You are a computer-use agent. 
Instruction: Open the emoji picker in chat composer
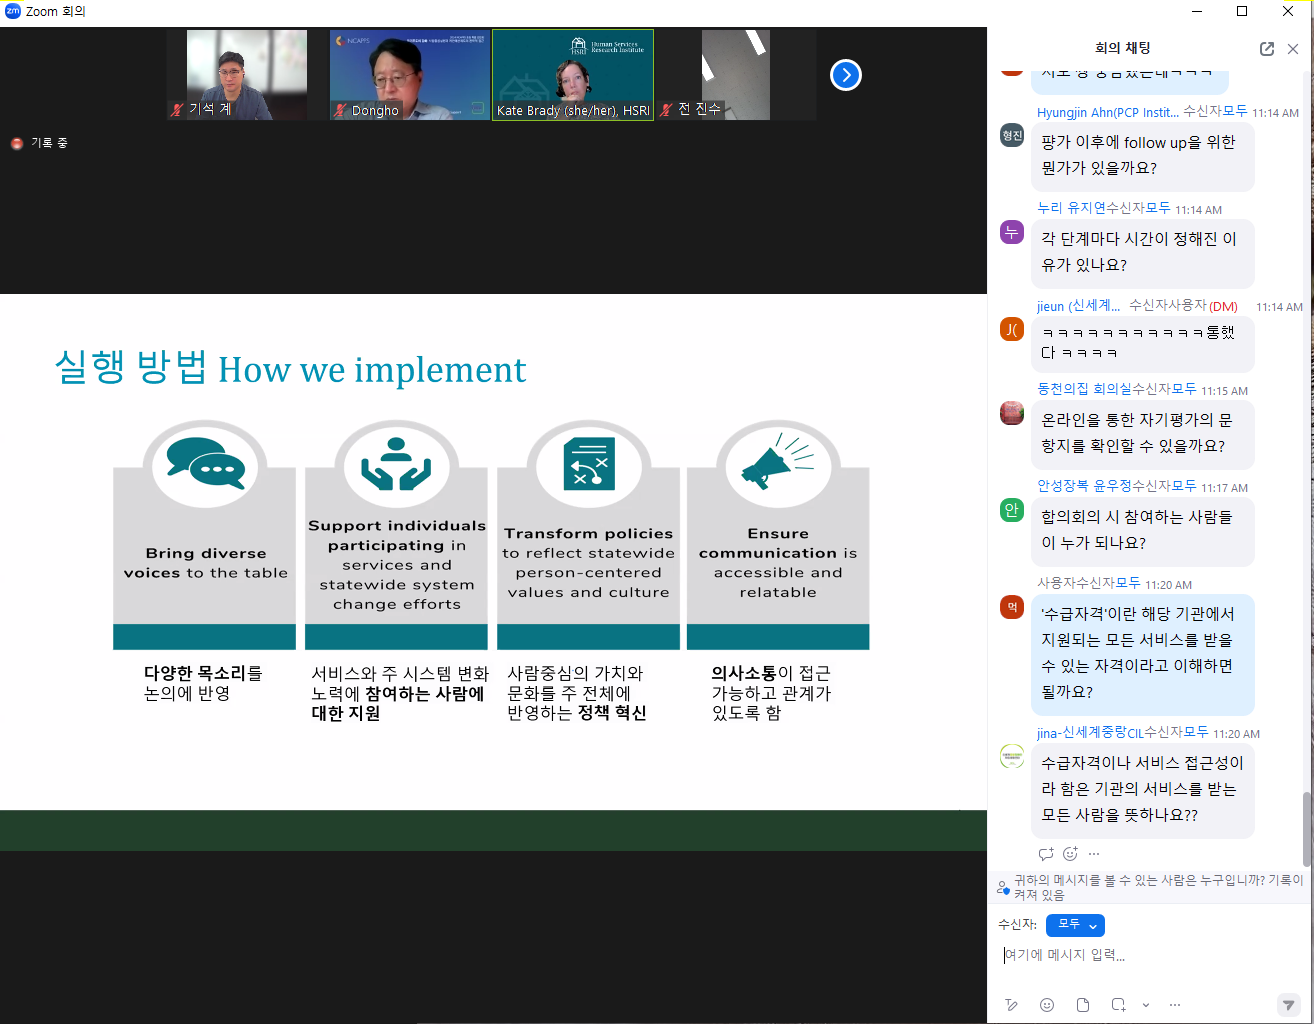(1047, 1005)
